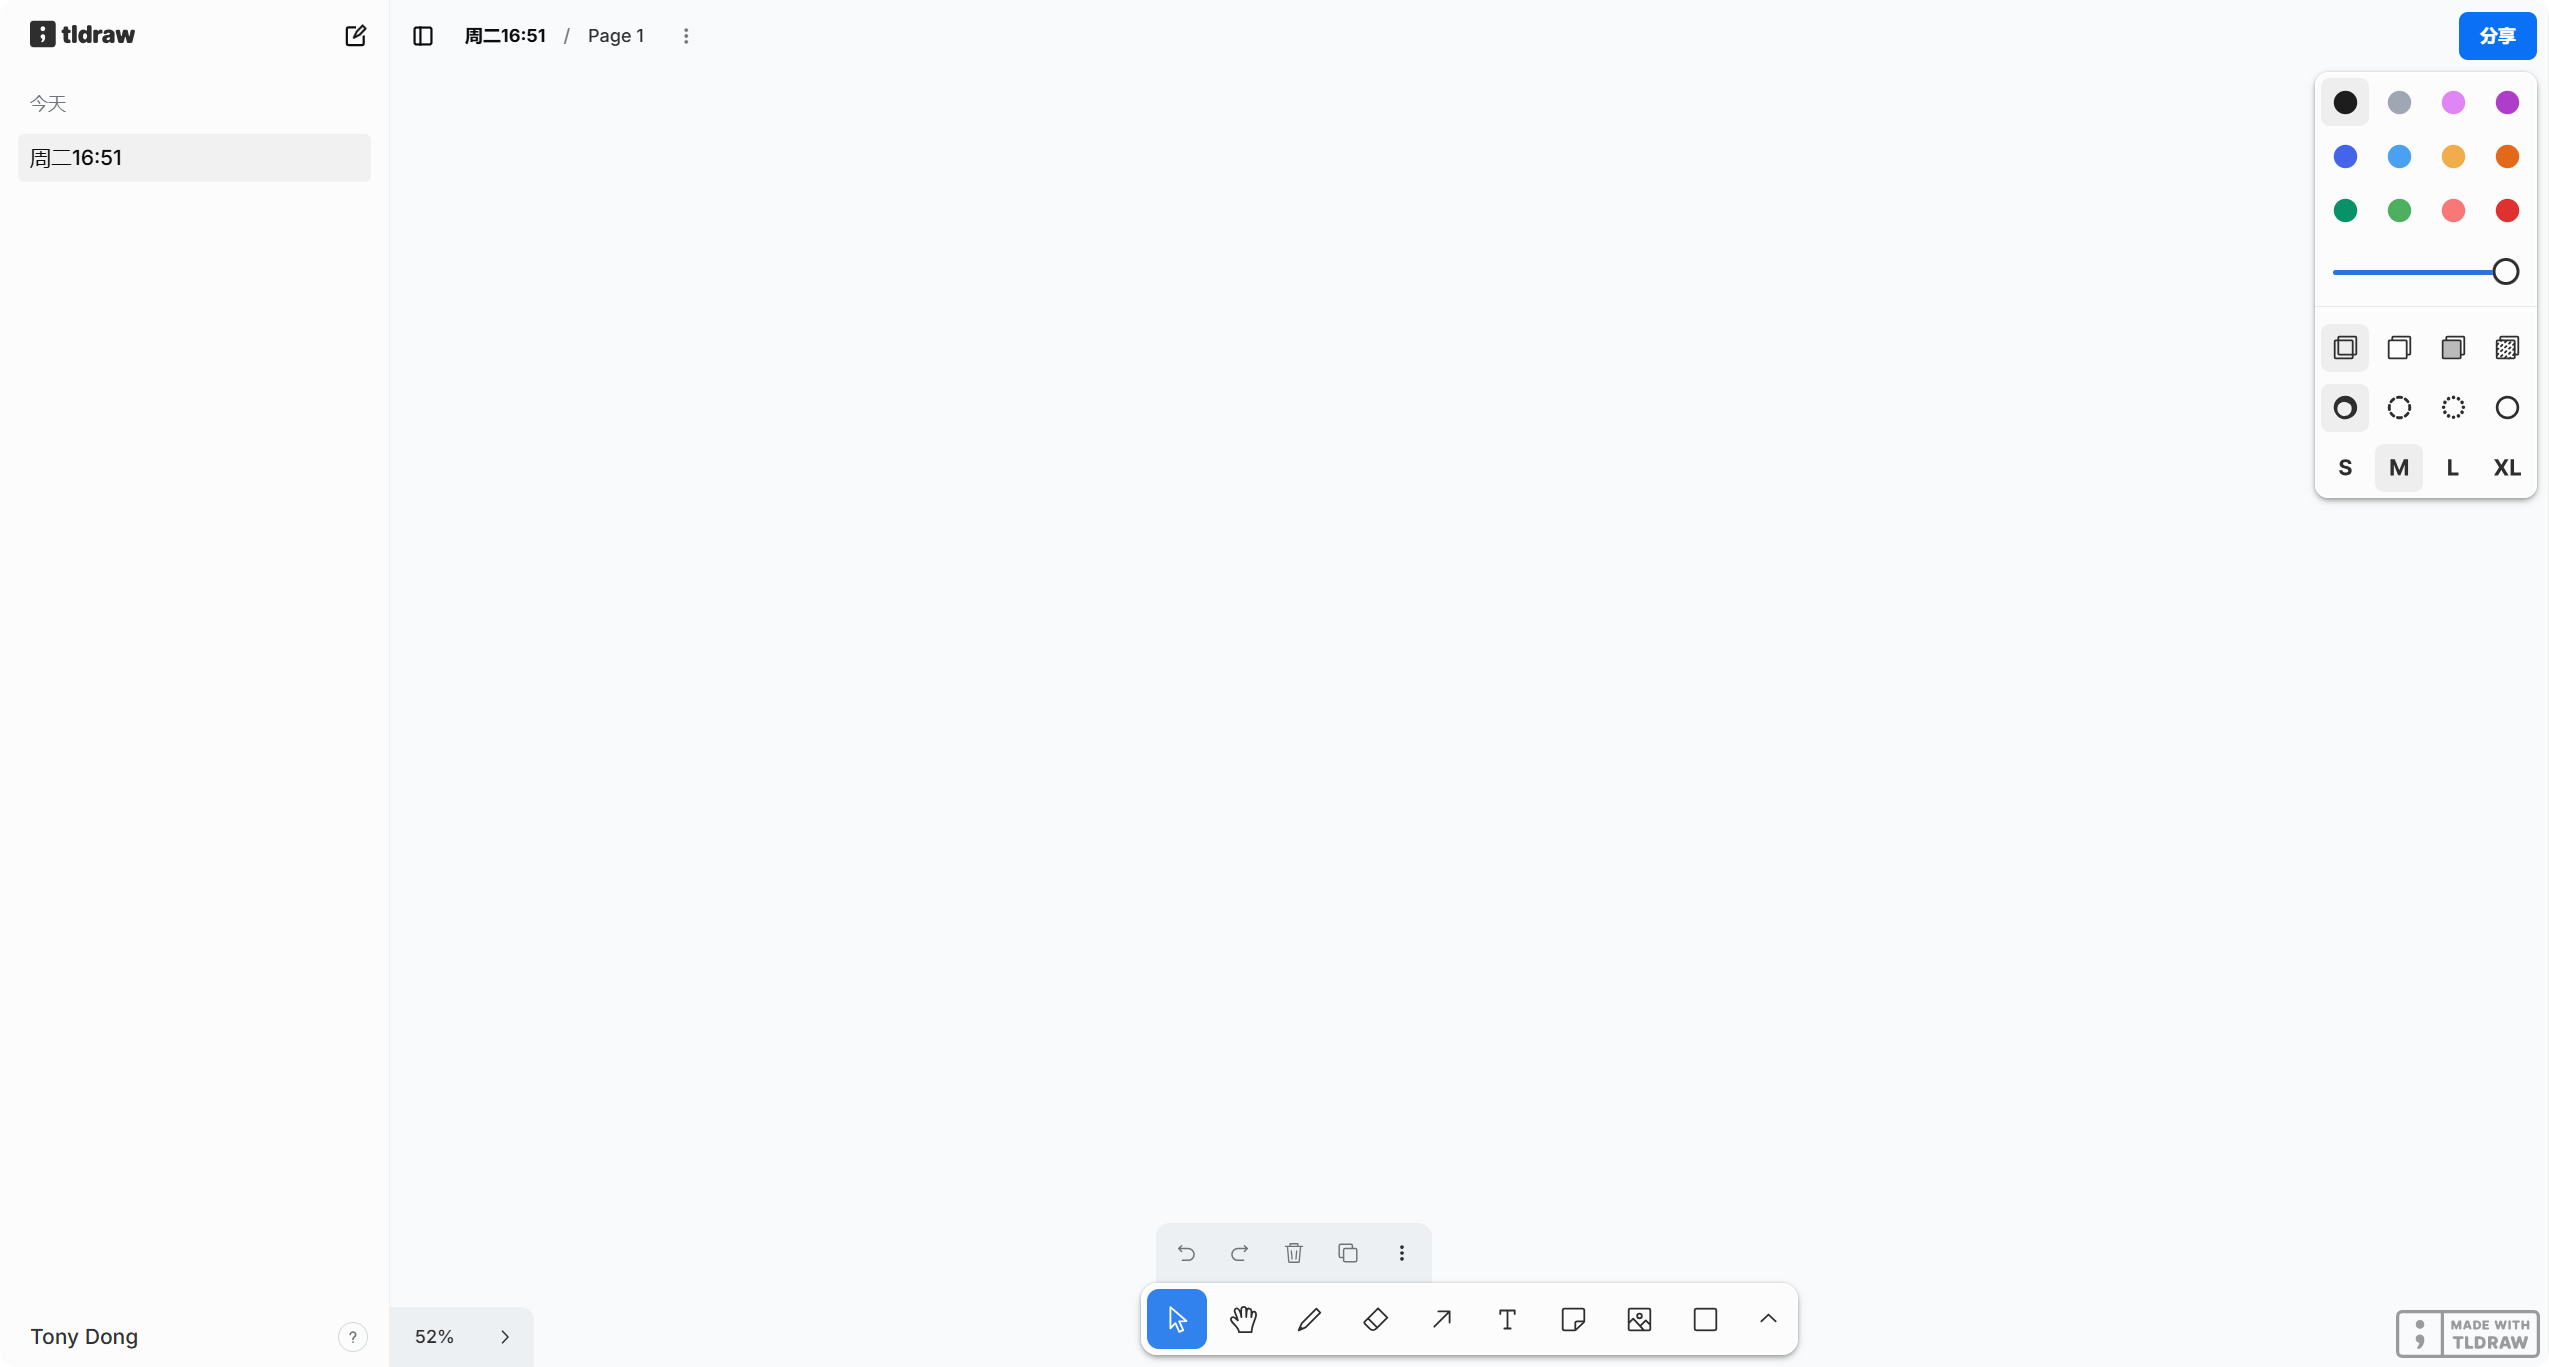The image size is (2549, 1367).
Task: Expand zoom menu chevron next to 52%
Action: (x=505, y=1337)
